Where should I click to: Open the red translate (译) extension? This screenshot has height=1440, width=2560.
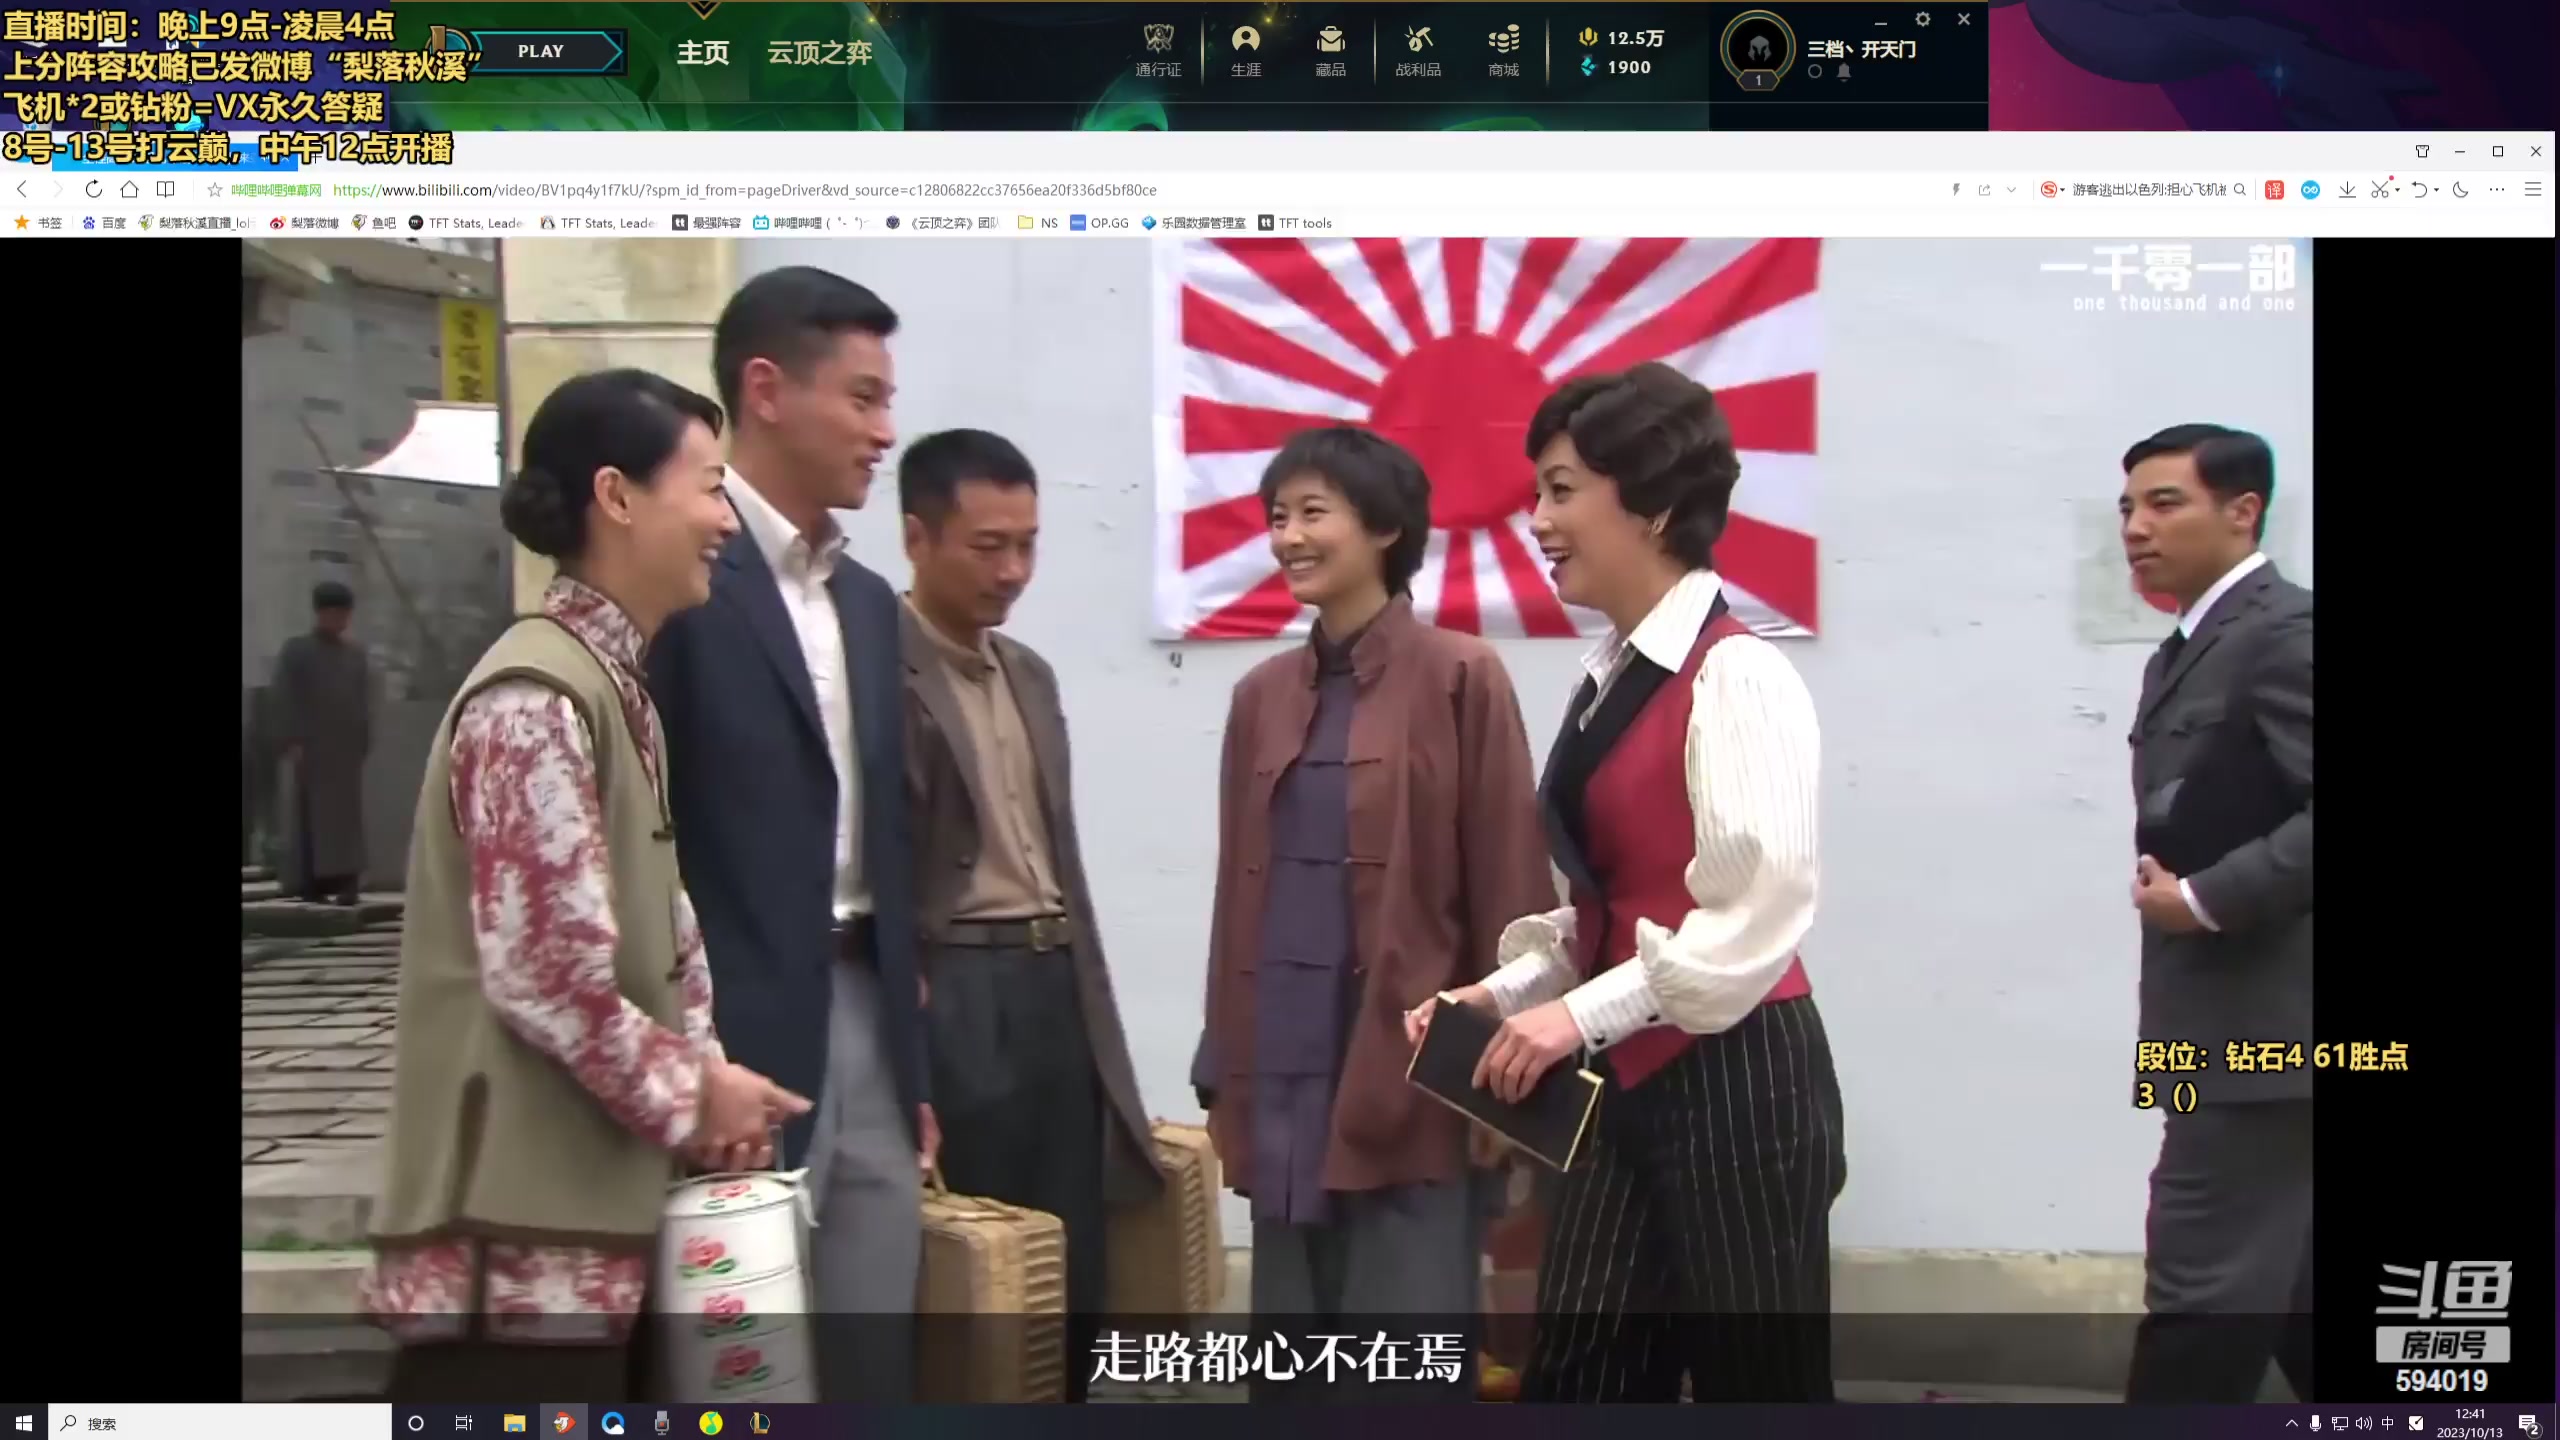2274,190
